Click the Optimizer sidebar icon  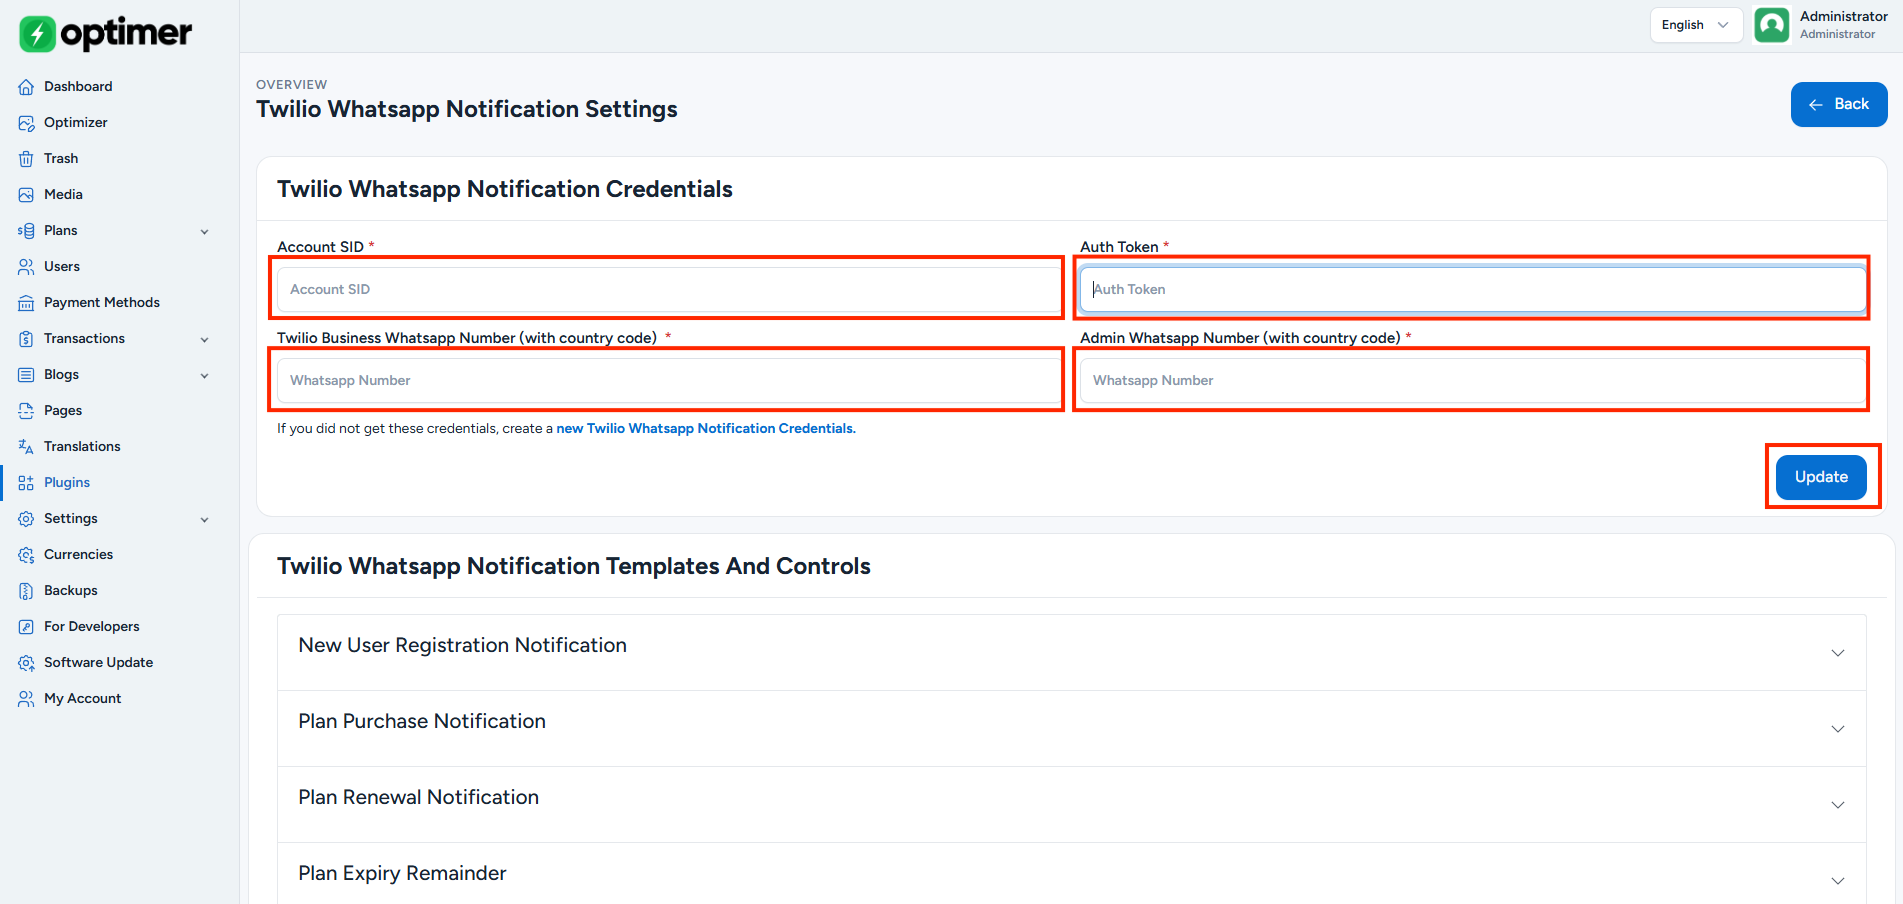pos(26,123)
